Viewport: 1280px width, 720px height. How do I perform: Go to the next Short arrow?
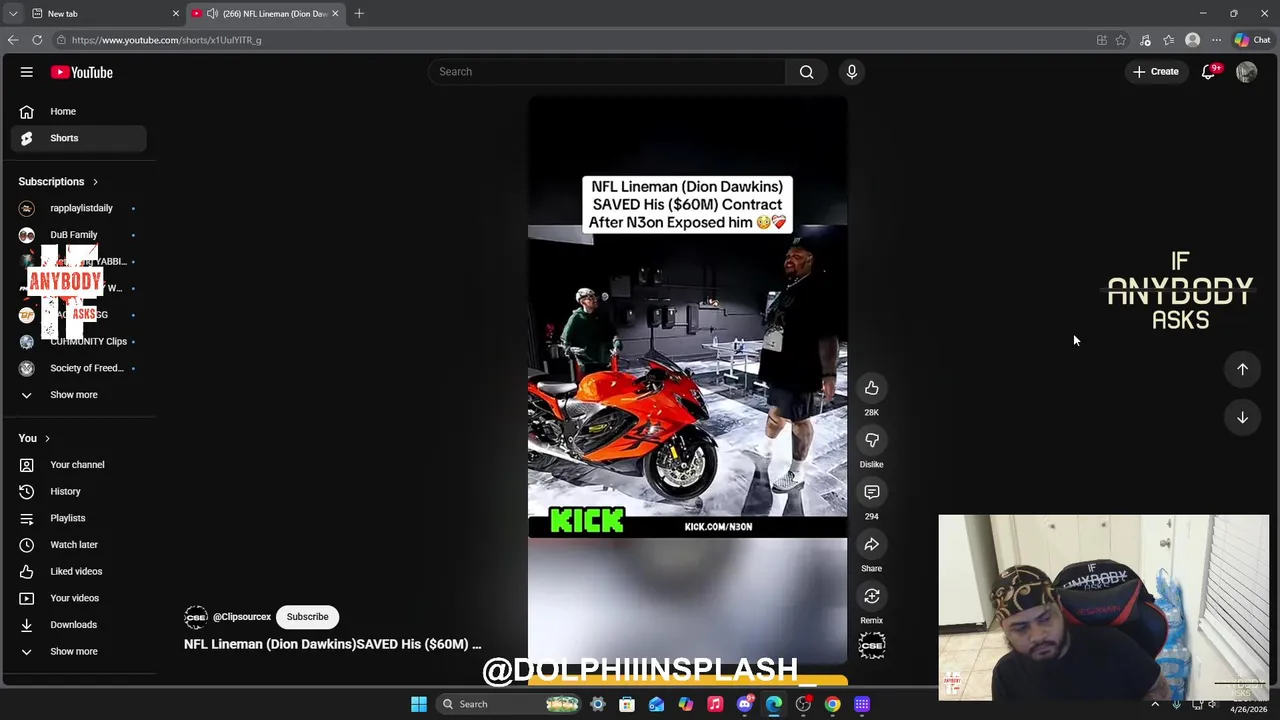(1242, 417)
